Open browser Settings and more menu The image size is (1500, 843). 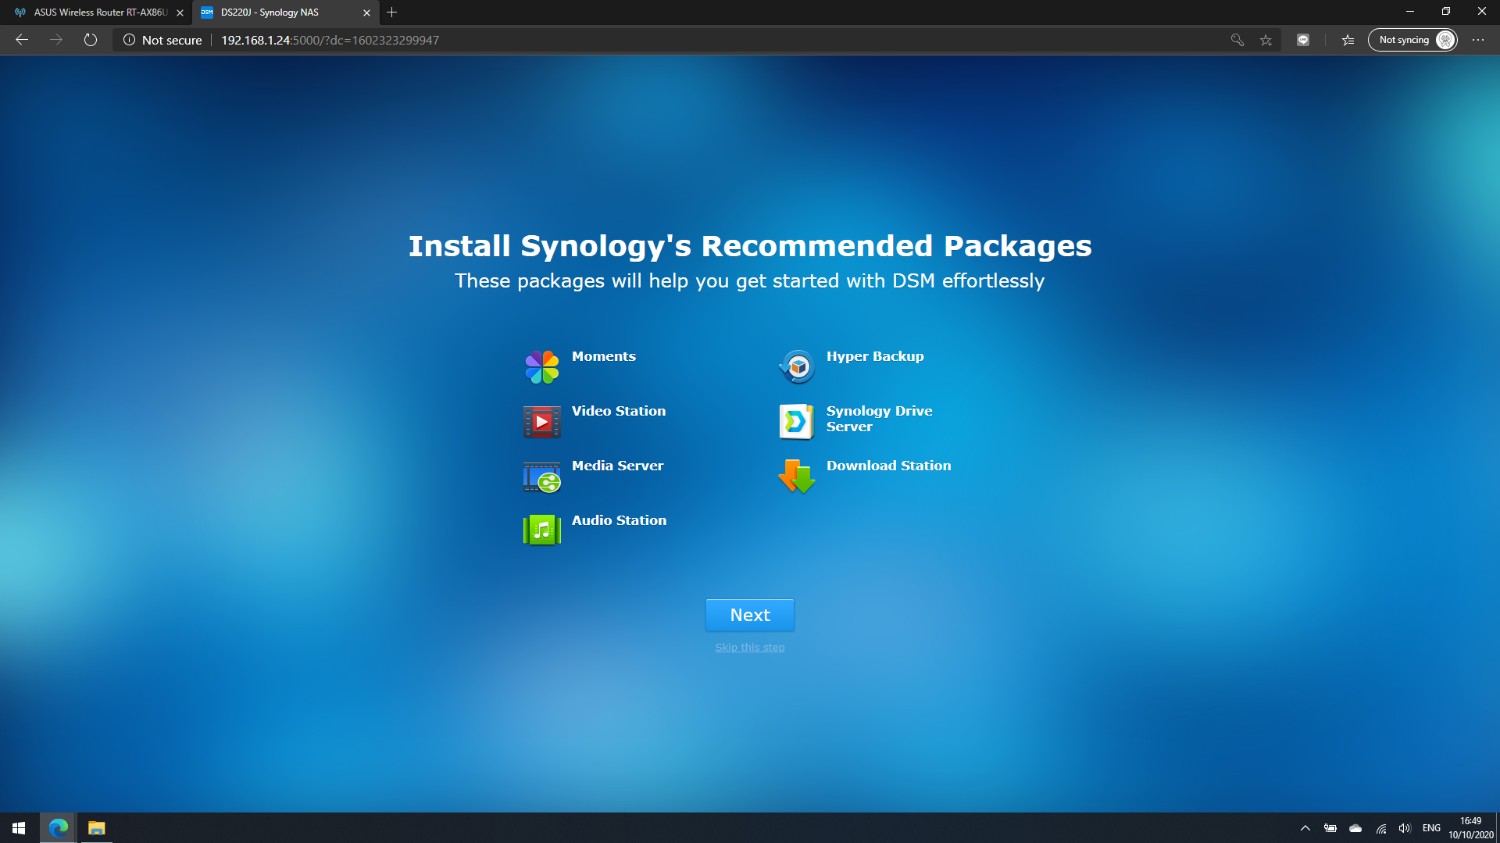coord(1478,40)
